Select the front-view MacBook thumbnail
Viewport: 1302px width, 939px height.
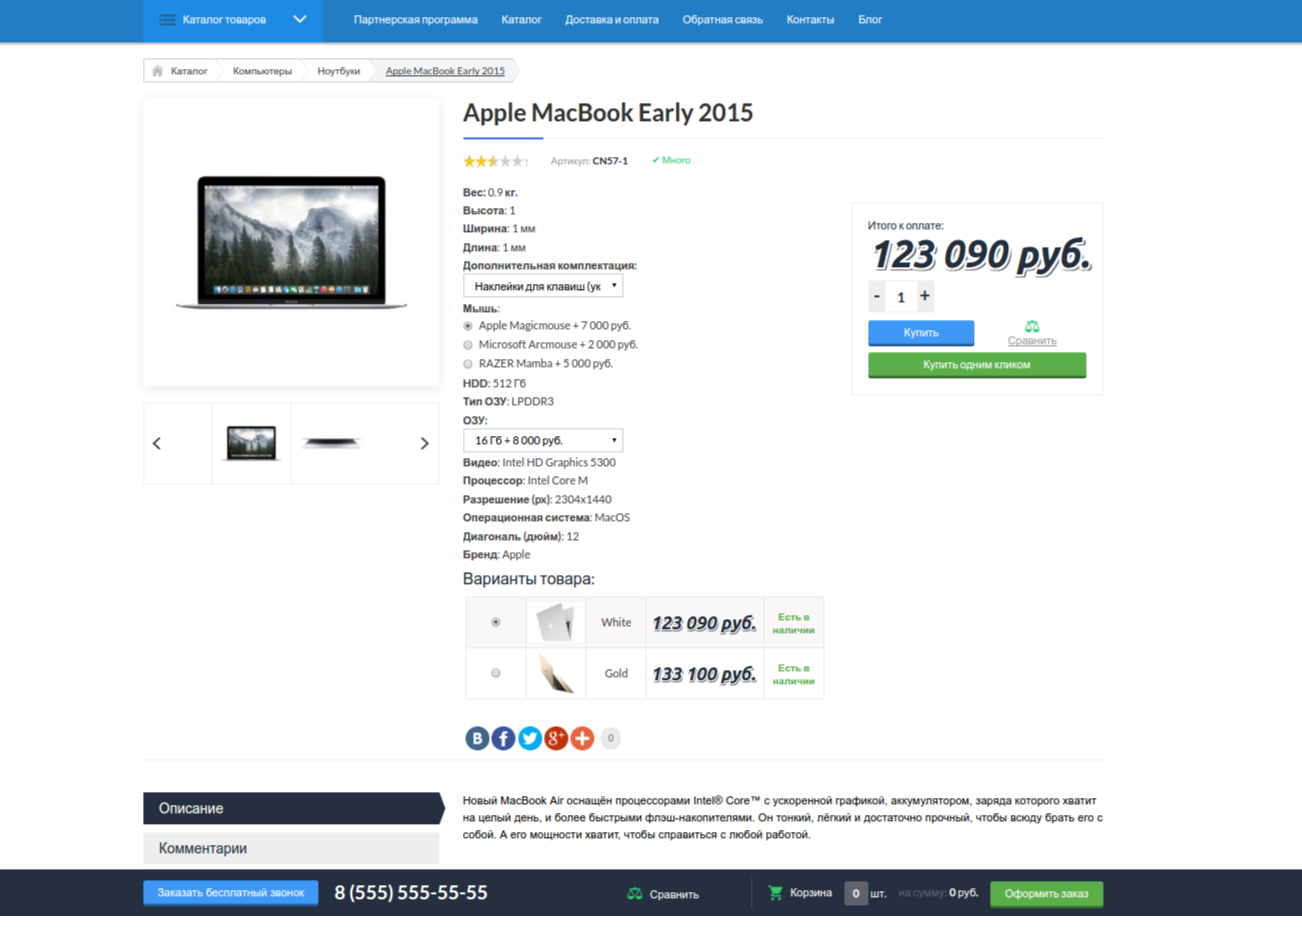(x=251, y=443)
